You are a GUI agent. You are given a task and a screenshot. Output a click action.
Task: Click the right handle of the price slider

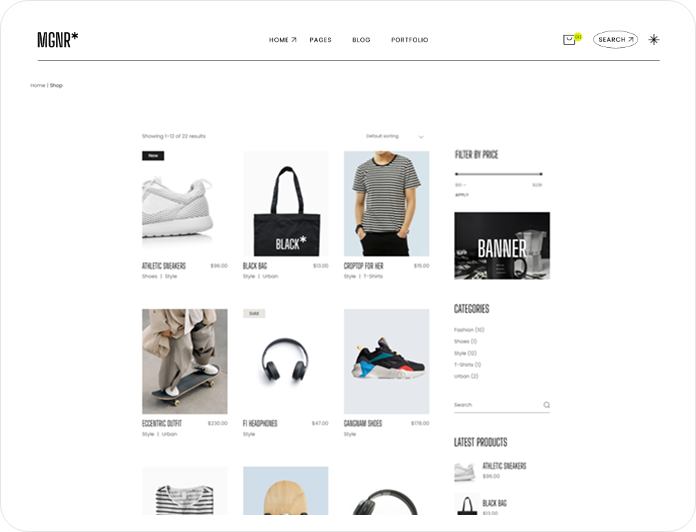541,174
